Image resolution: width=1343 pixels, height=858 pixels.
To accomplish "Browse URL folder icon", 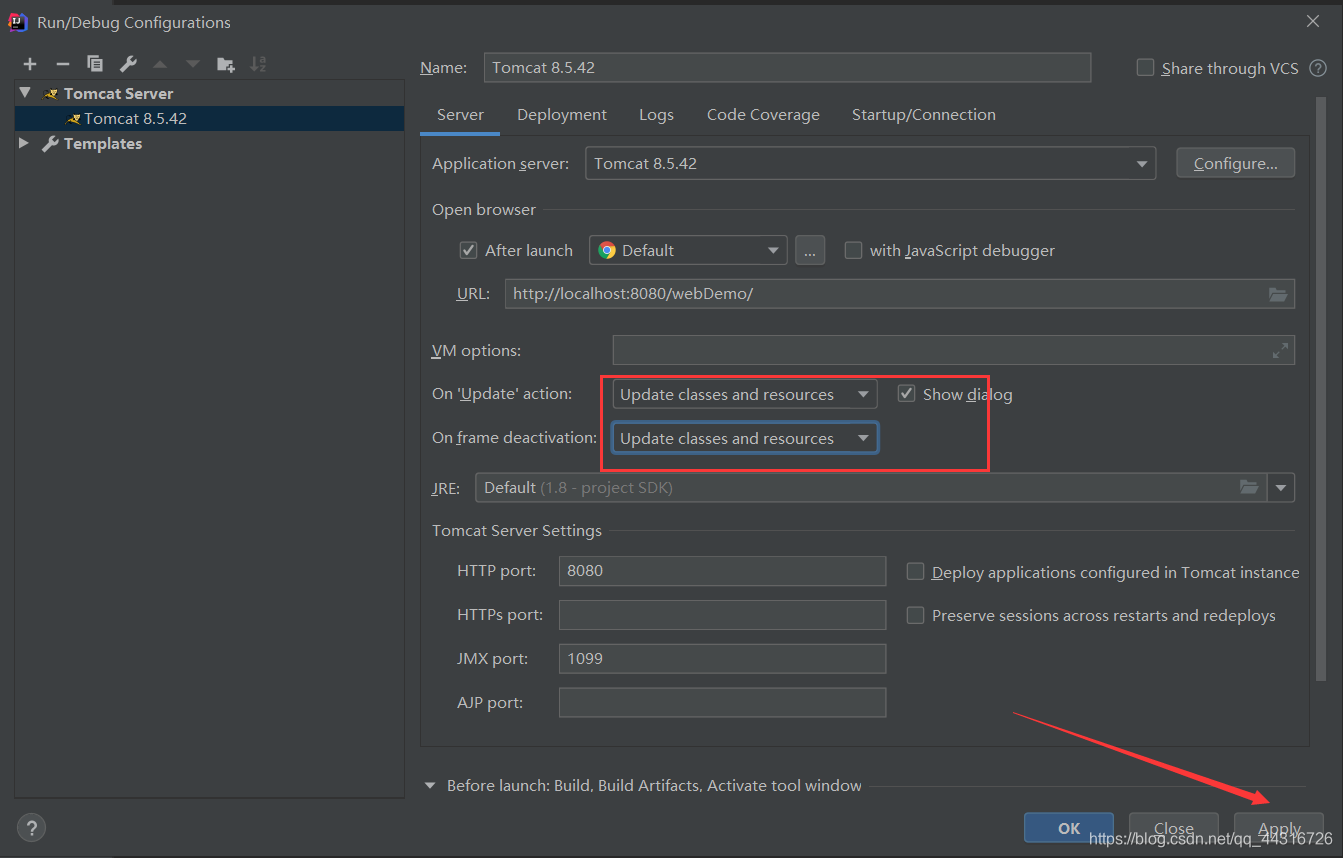I will 1277,294.
